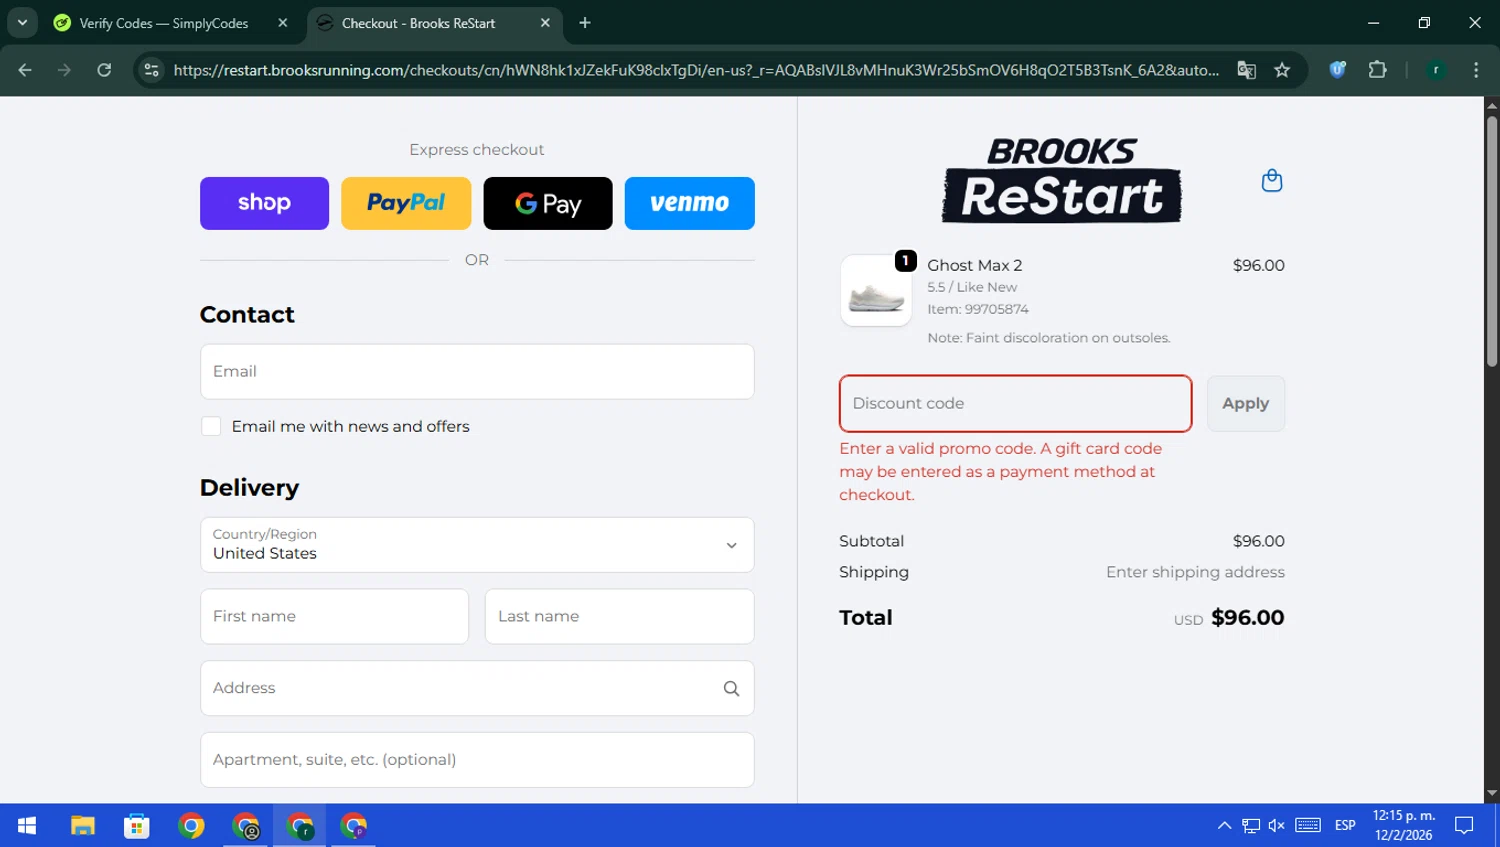The width and height of the screenshot is (1500, 847).
Task: Translate this page icon
Action: (x=1246, y=70)
